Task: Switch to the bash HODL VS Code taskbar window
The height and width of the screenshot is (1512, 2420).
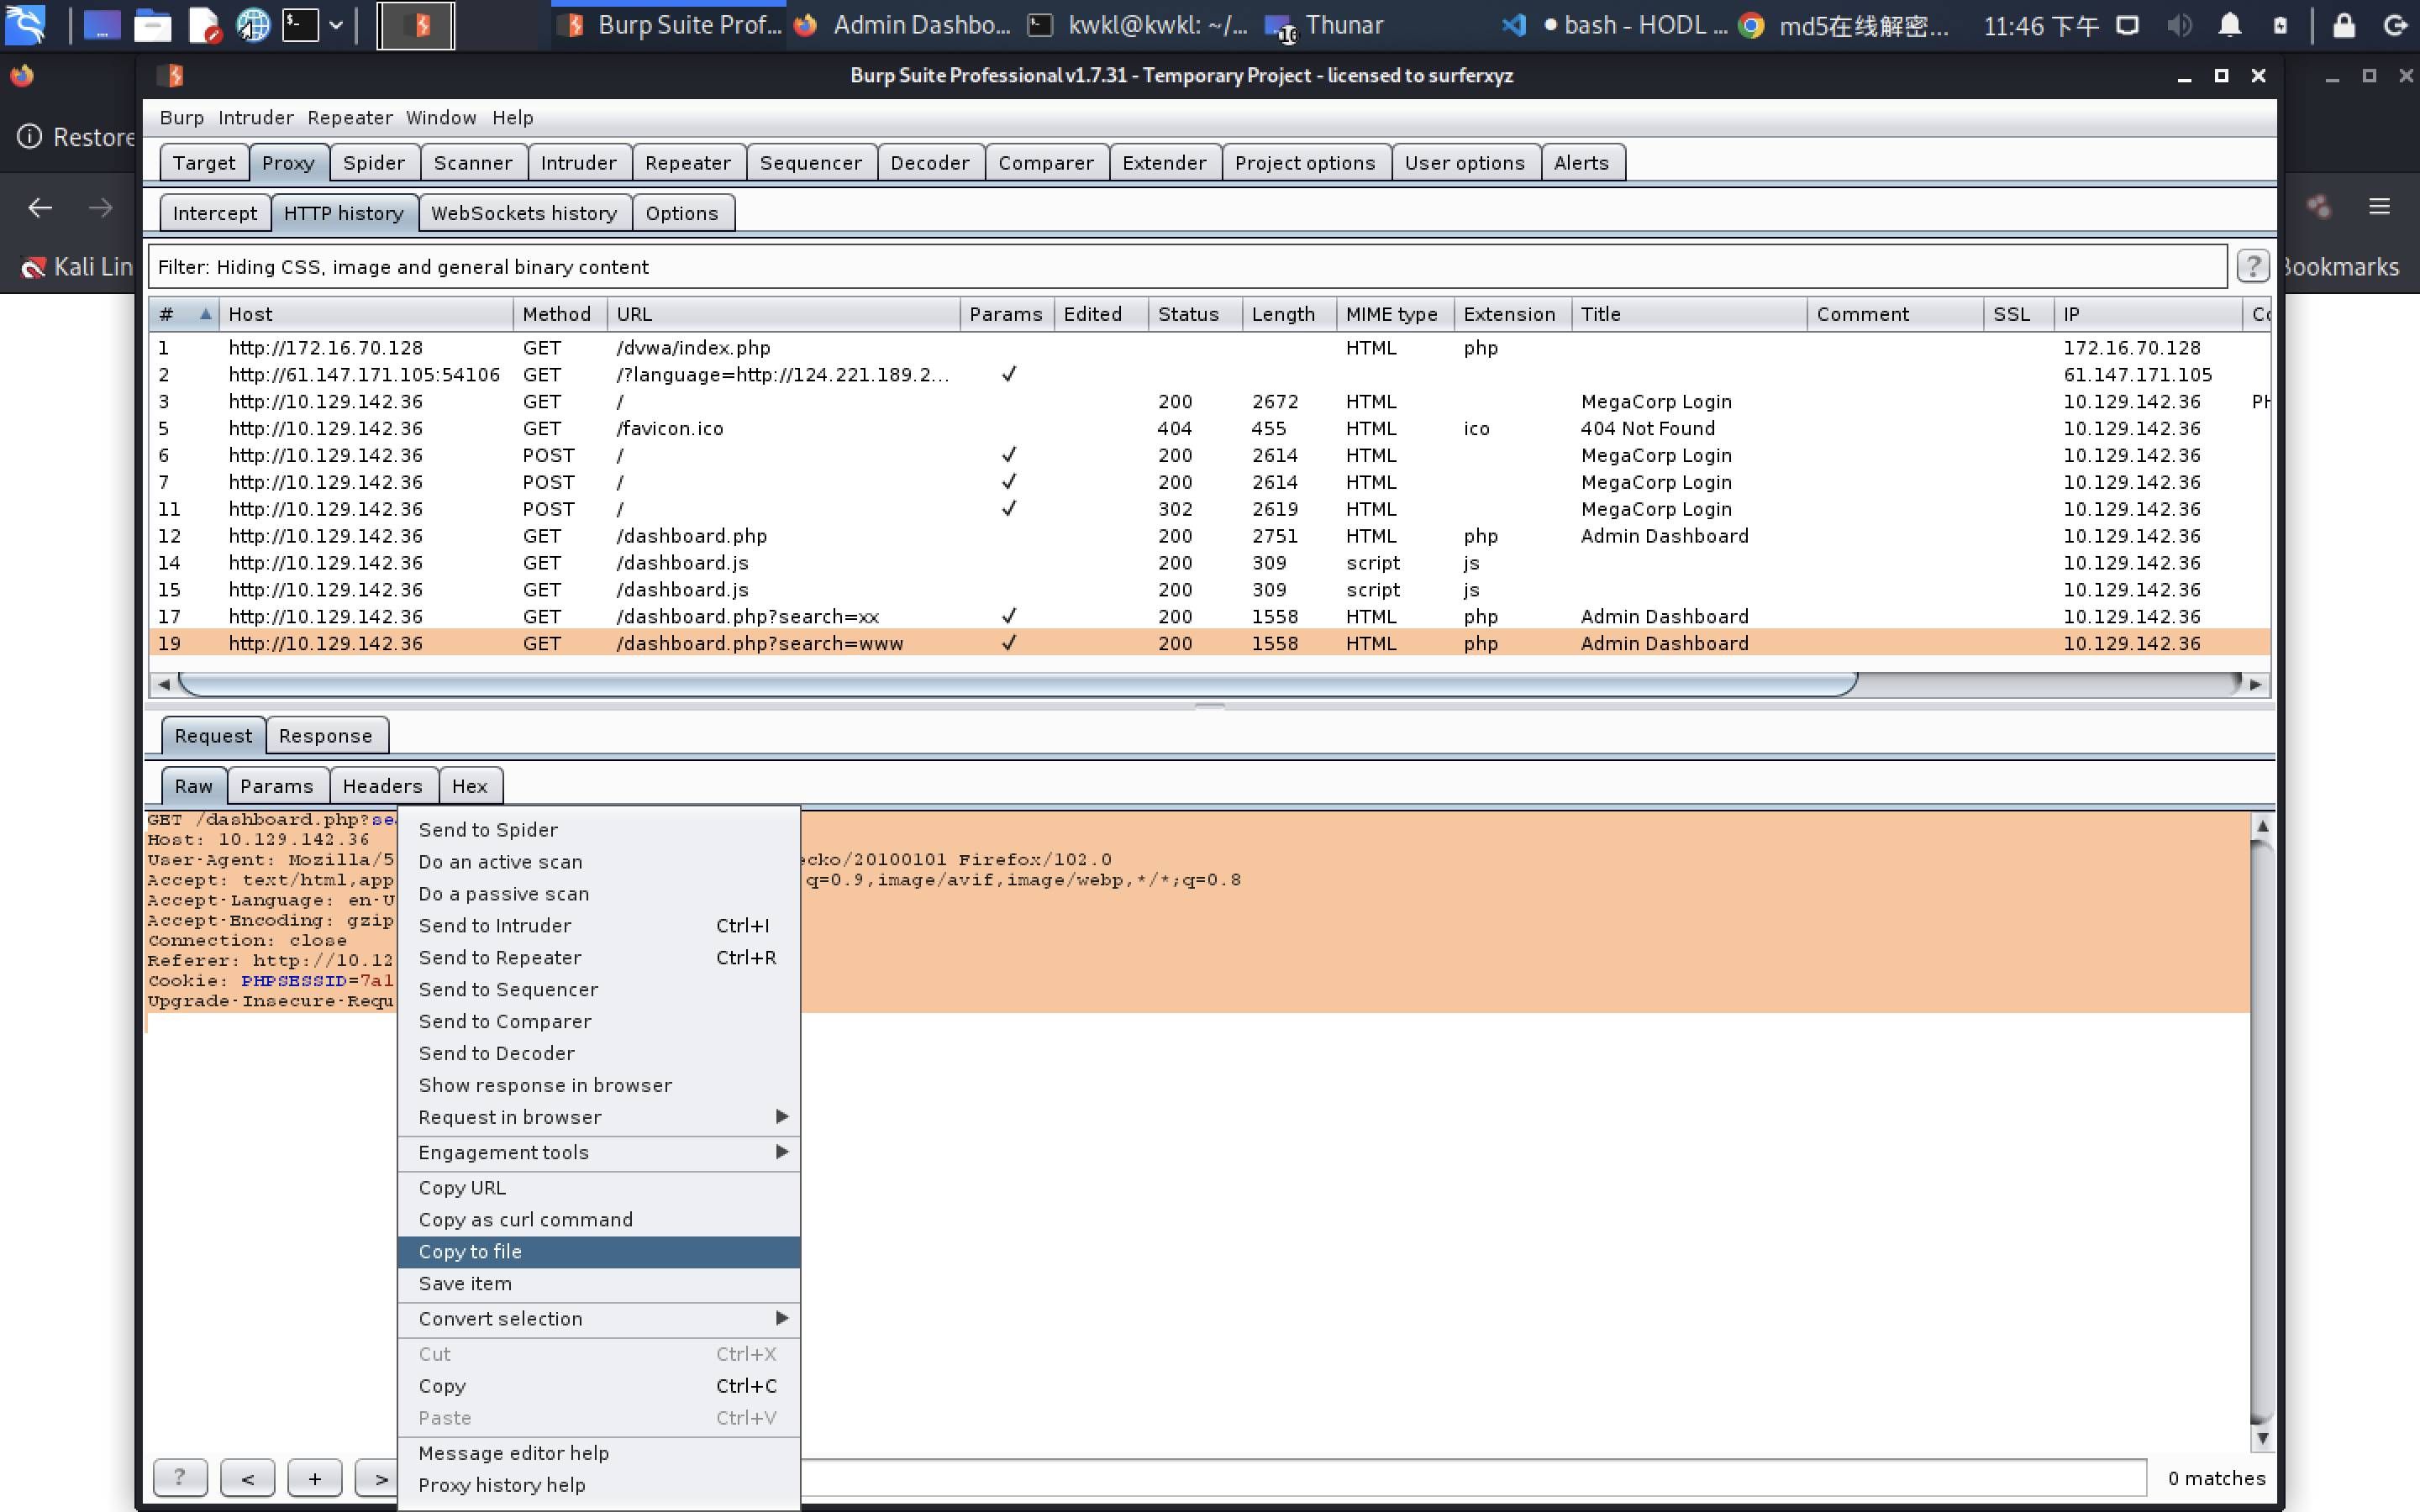Action: point(1615,25)
